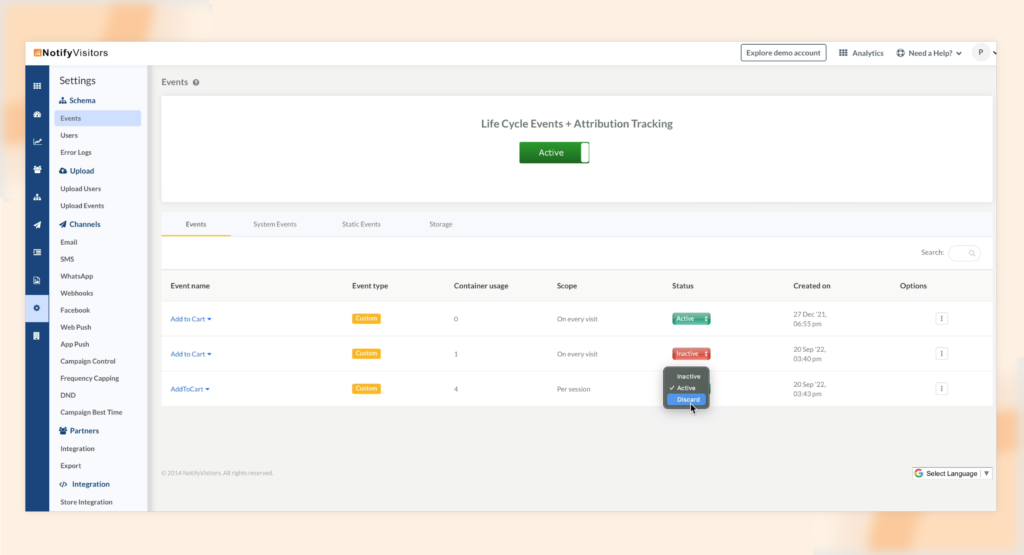Open the settings gear sidebar icon

click(x=37, y=308)
